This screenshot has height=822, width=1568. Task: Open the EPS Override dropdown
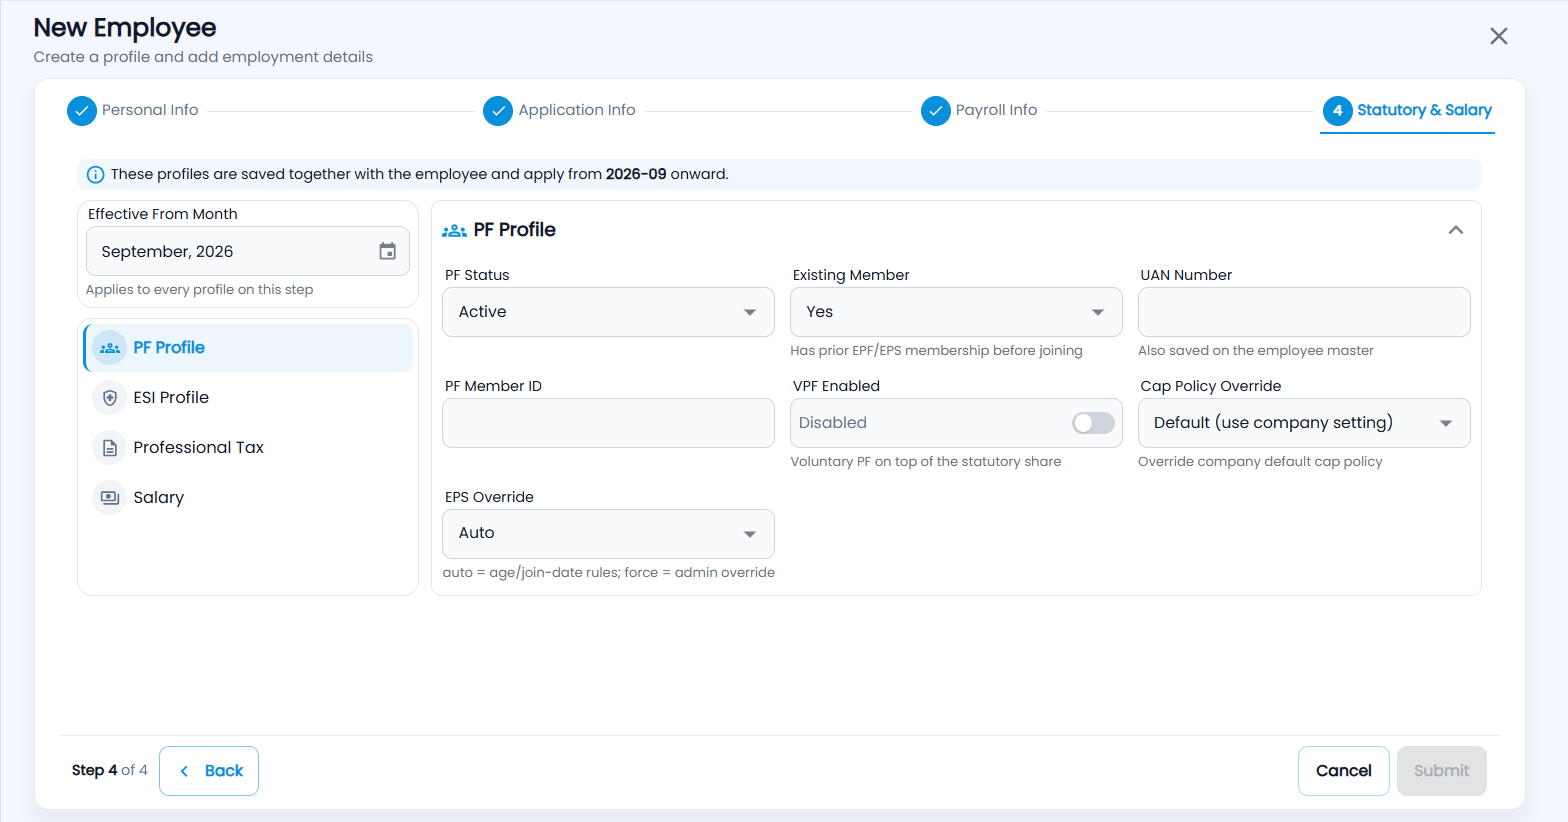tap(608, 534)
